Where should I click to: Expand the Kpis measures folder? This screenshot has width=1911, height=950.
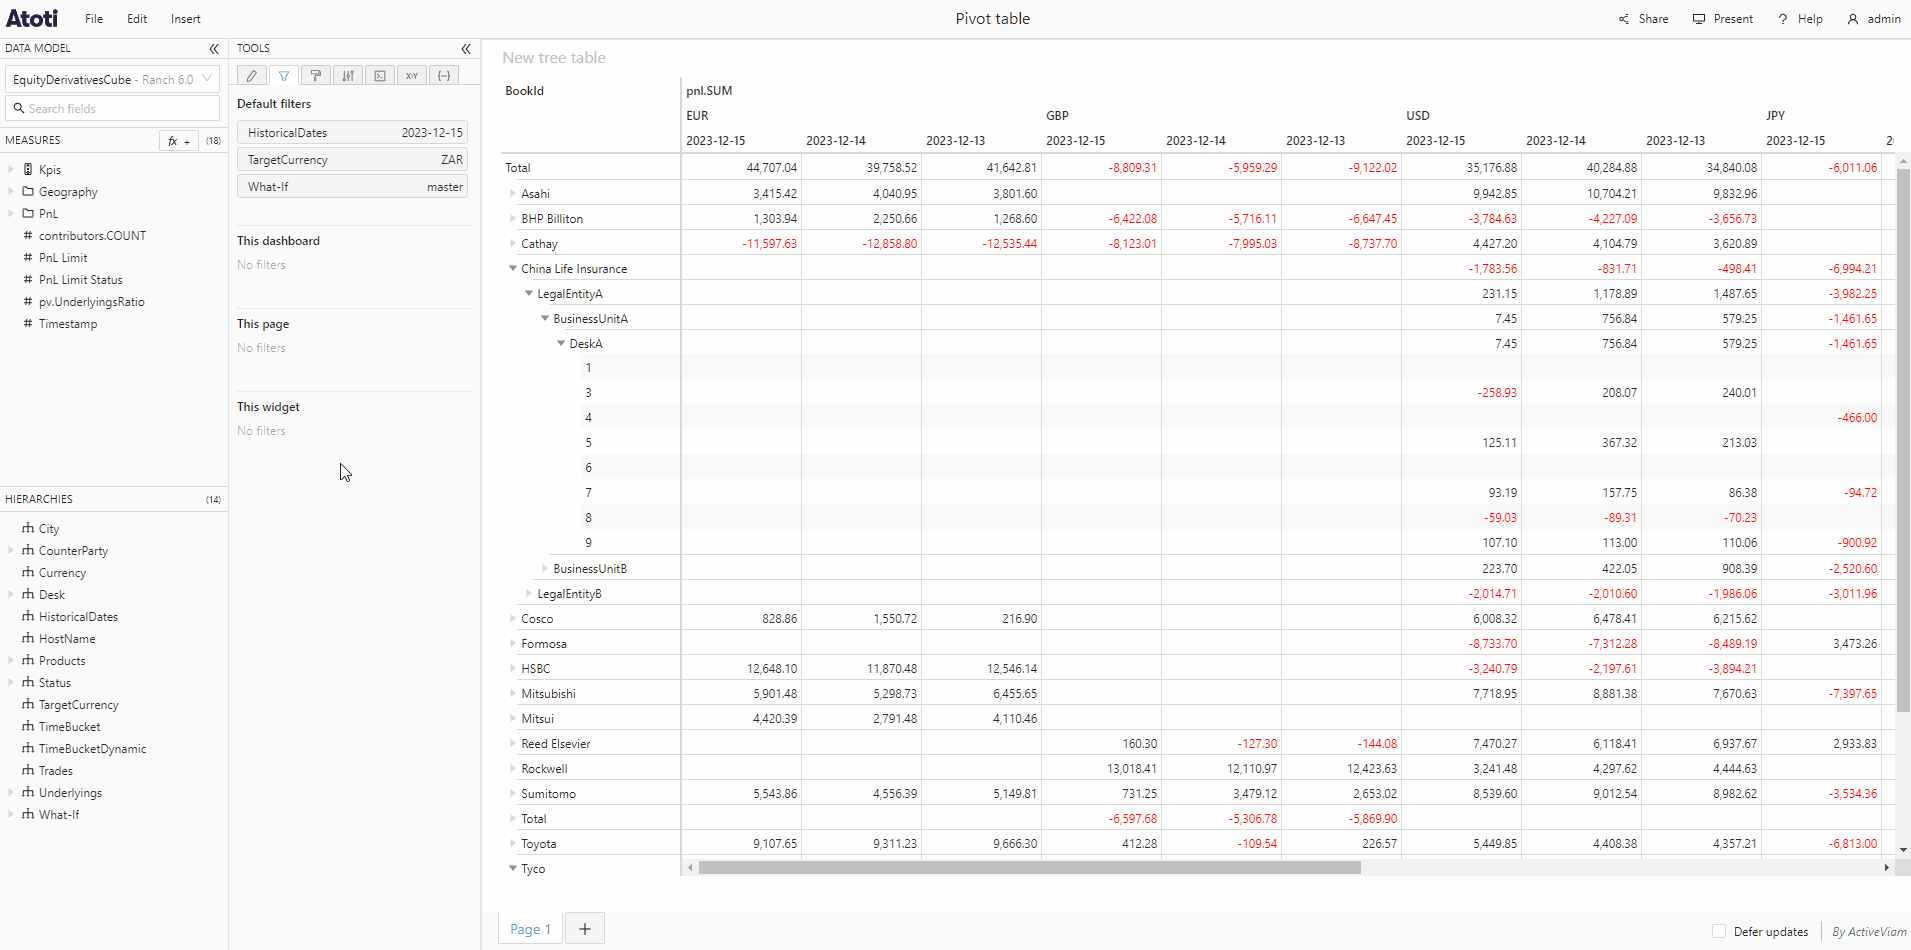click(11, 170)
